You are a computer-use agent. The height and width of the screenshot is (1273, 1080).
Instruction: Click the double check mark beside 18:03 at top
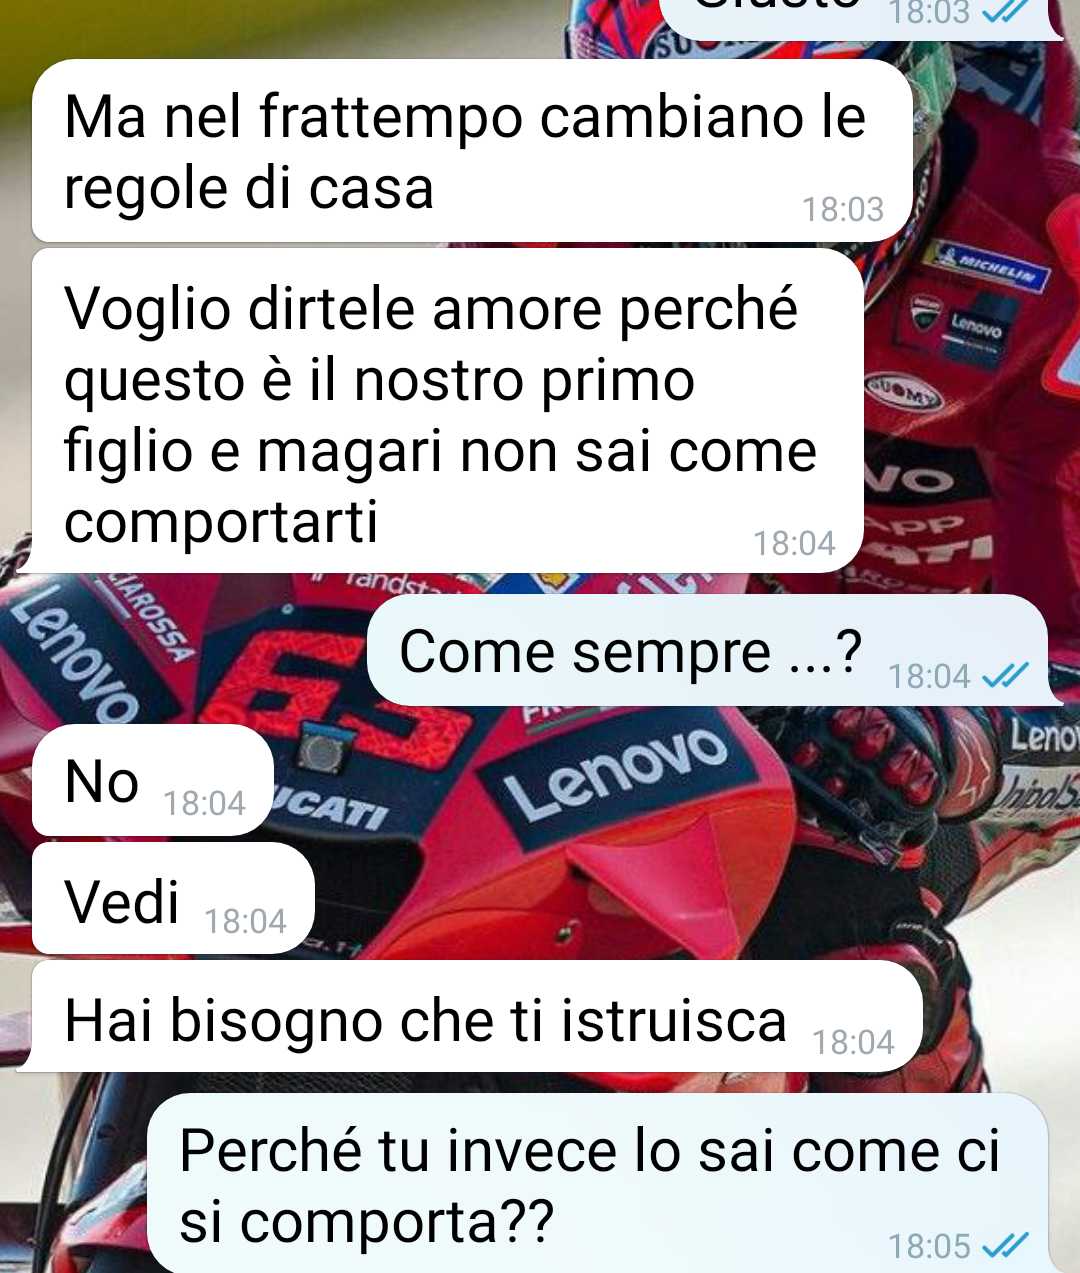[x=1005, y=12]
